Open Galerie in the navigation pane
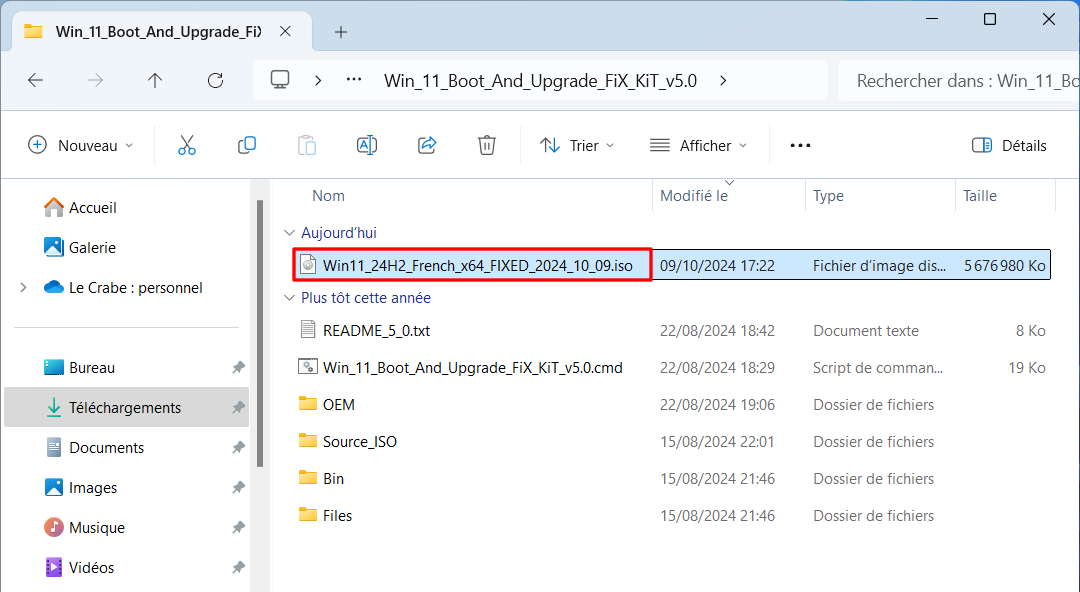The width and height of the screenshot is (1080, 592). (x=79, y=247)
